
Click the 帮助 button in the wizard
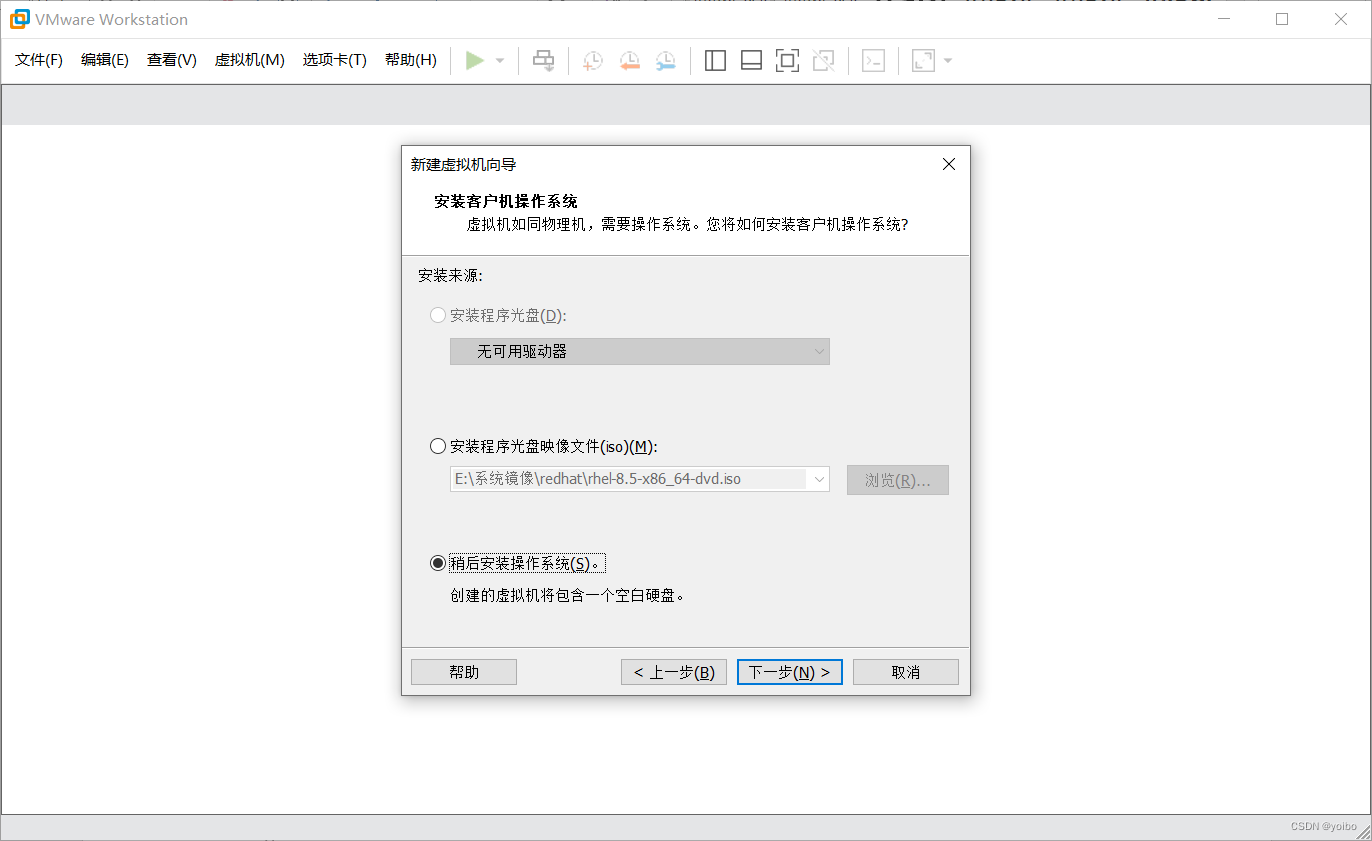pos(464,672)
